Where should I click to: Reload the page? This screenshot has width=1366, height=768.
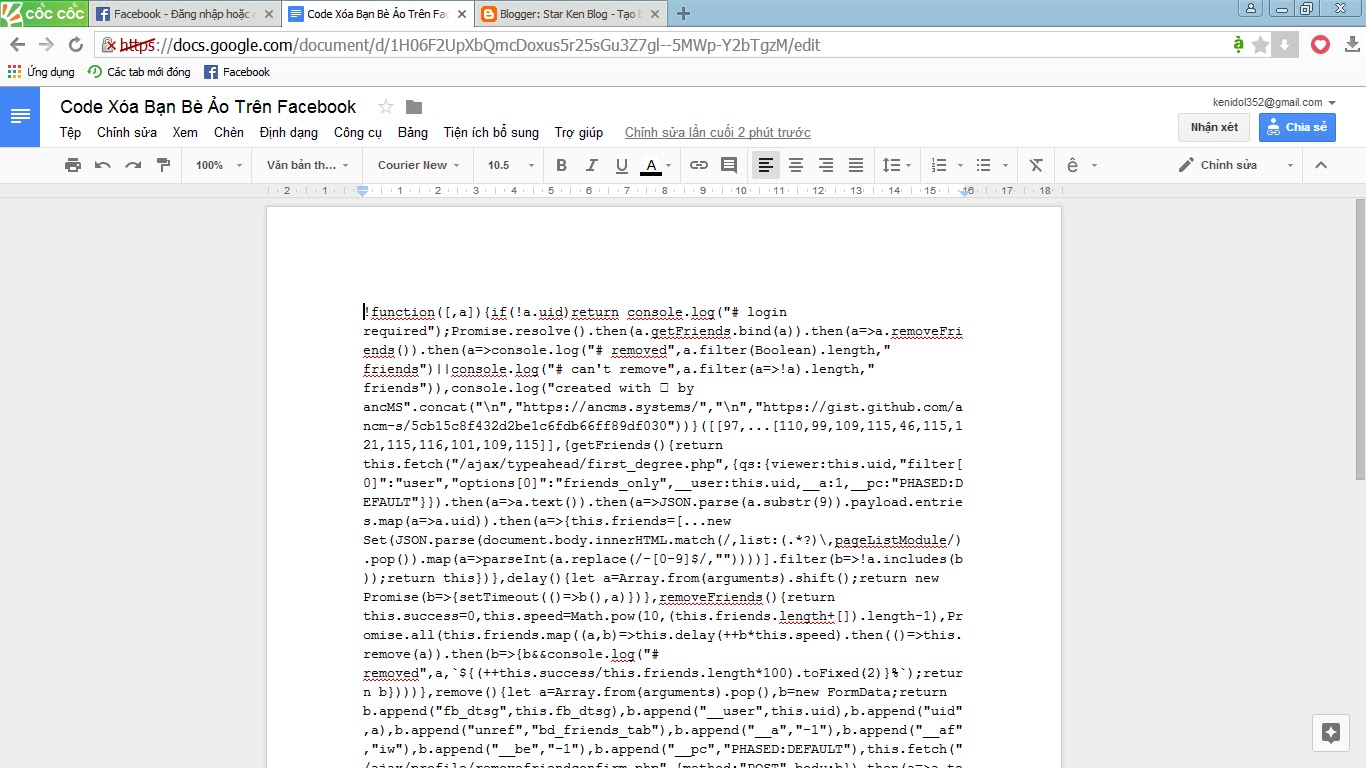coord(75,45)
